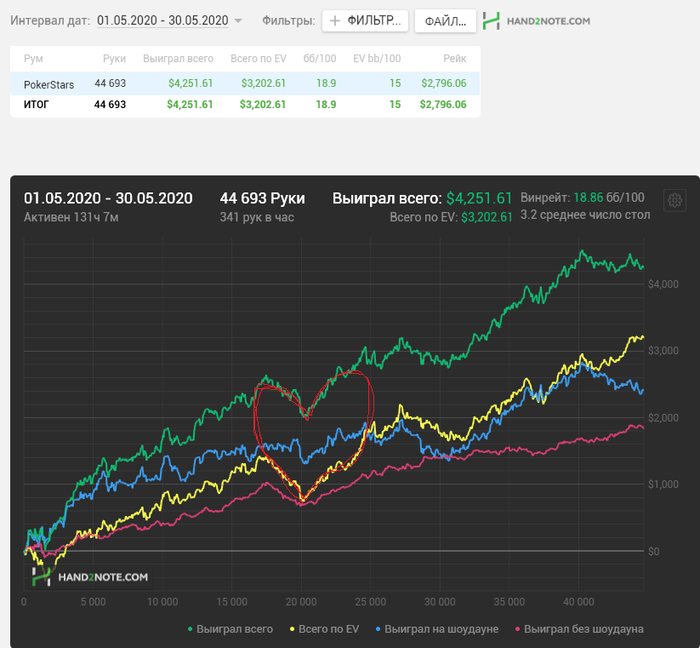Open the 01.05.2020 - 30.05.2020 date range
Screen dimensions: 700x648
point(162,21)
